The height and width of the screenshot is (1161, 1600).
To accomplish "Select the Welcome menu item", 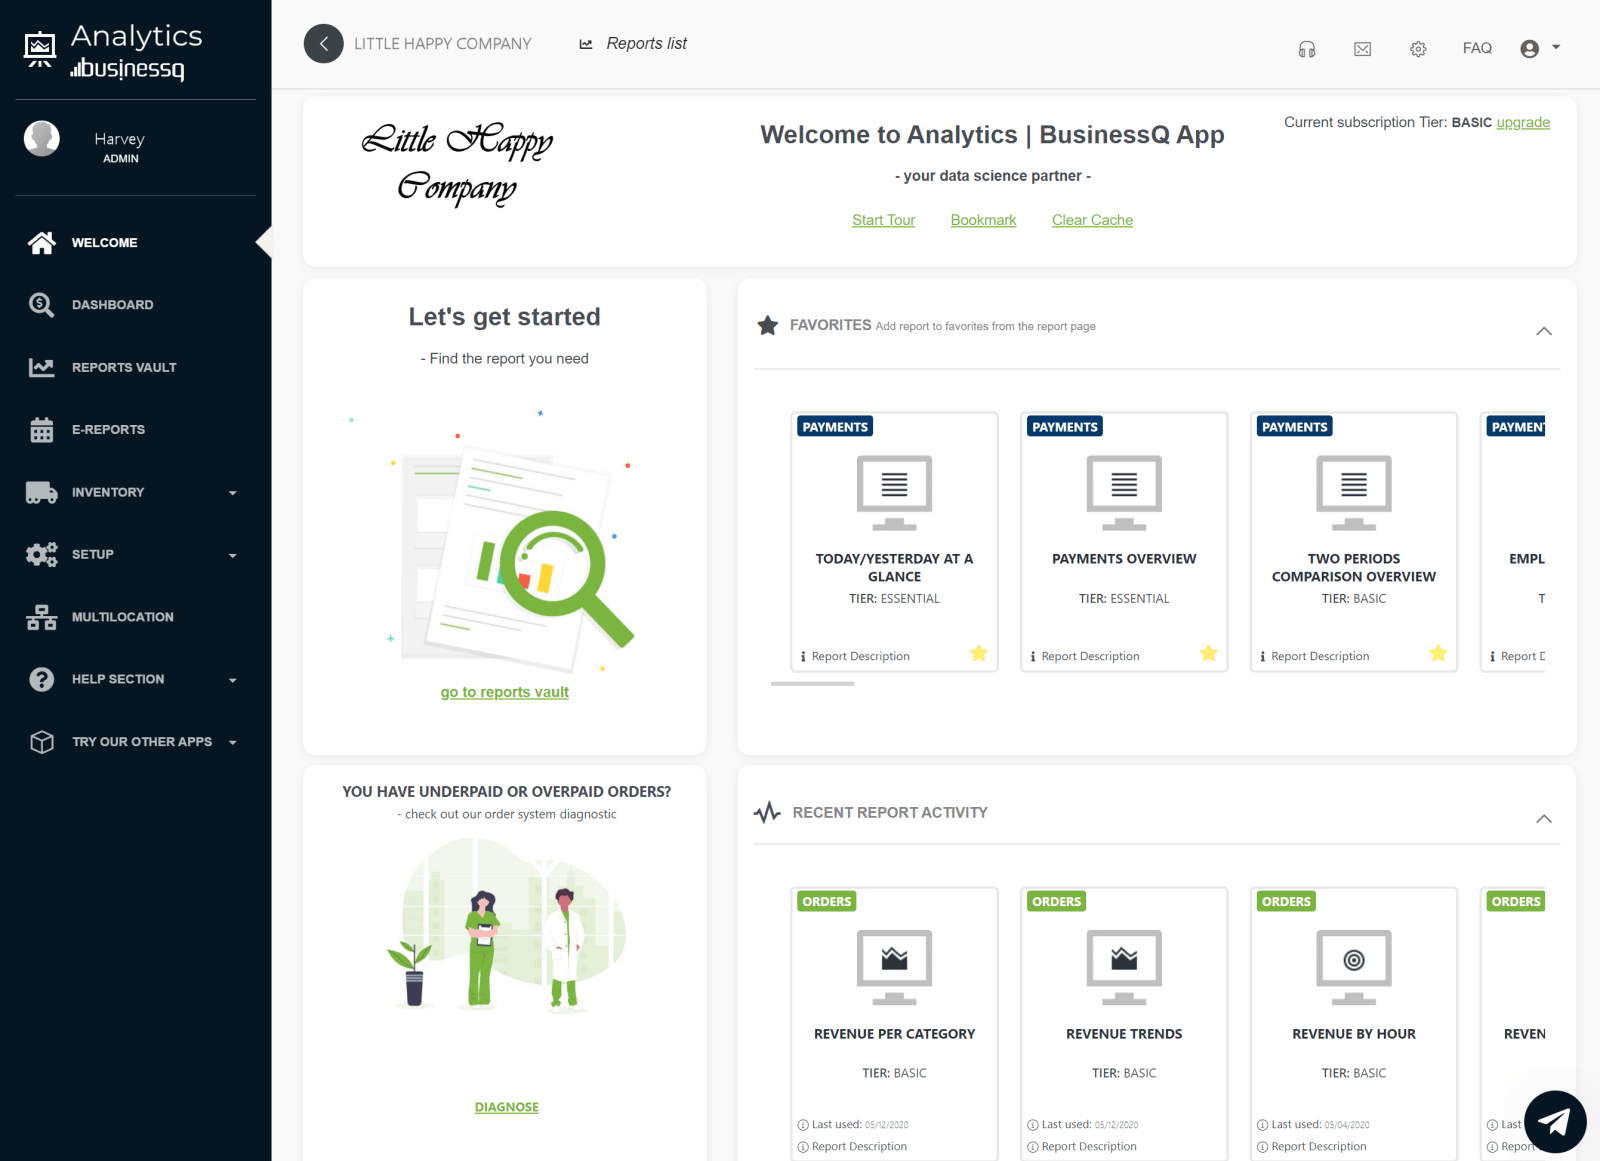I will pos(104,242).
